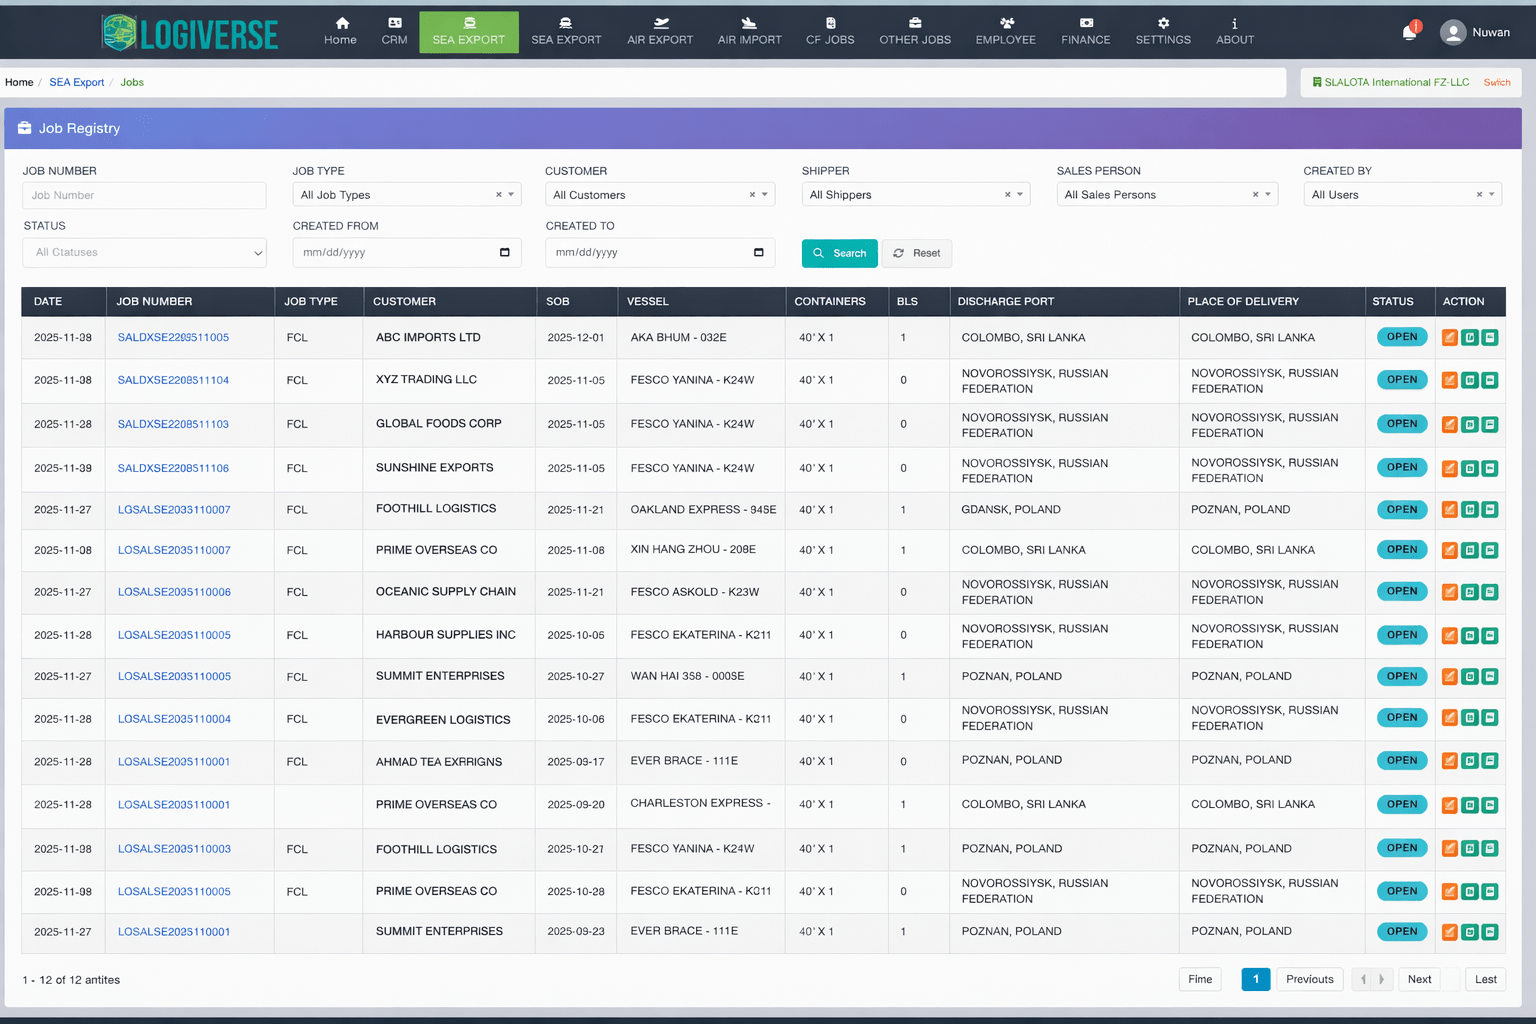Expand the Job Type dropdown

[x=511, y=195]
